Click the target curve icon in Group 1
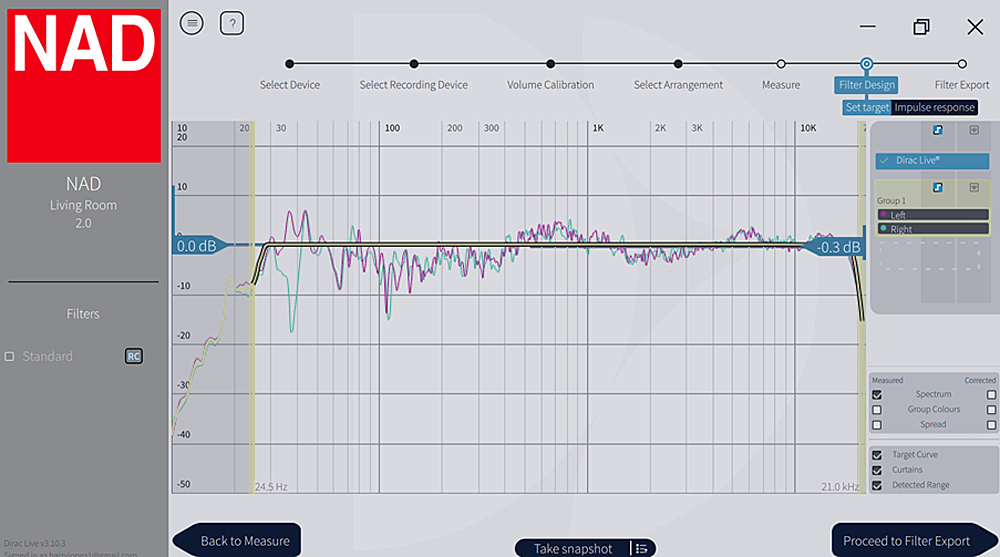 tap(938, 187)
